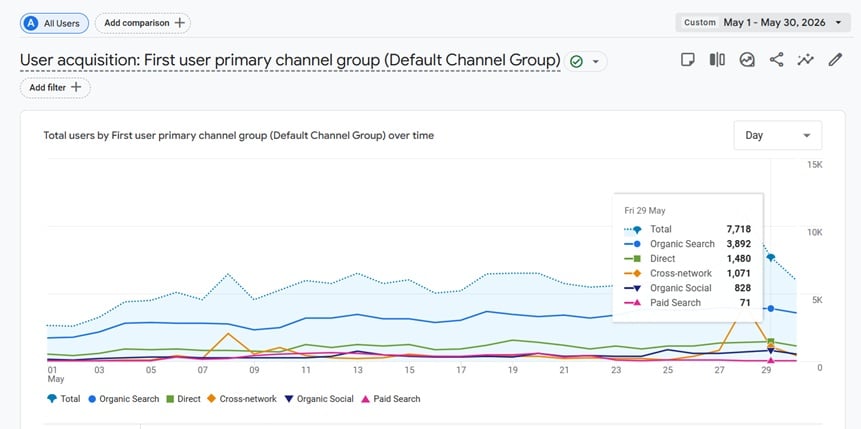Click the 19 x-axis date label
This screenshot has width=861, height=429.
(x=512, y=370)
